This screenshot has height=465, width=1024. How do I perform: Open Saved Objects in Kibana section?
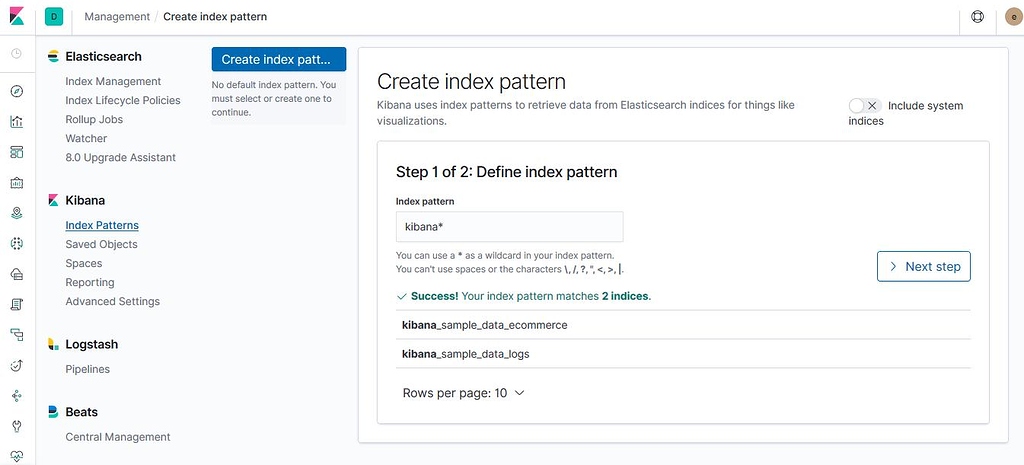[x=101, y=244]
